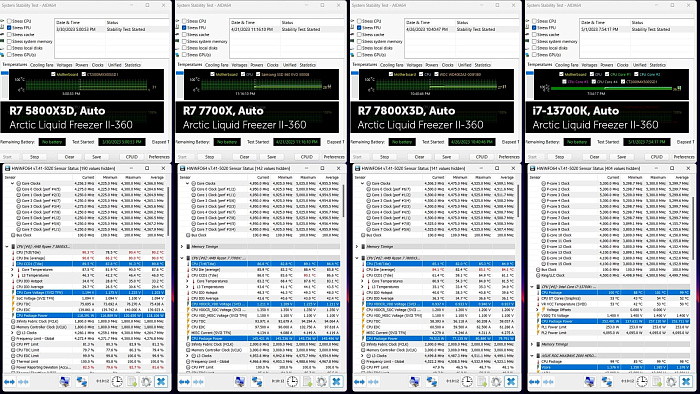The width and height of the screenshot is (700, 394).
Task: Open the settings gear in the 7700X HWiNFO toolbar
Action: click(321, 382)
